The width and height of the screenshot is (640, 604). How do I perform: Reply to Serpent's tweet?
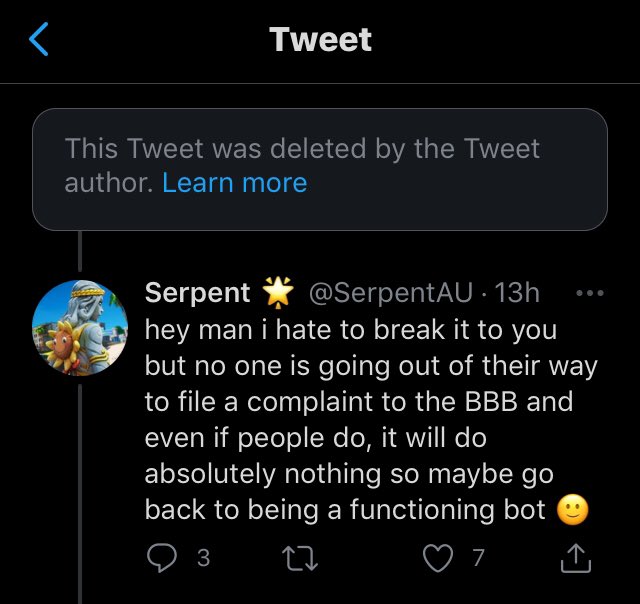tap(160, 559)
